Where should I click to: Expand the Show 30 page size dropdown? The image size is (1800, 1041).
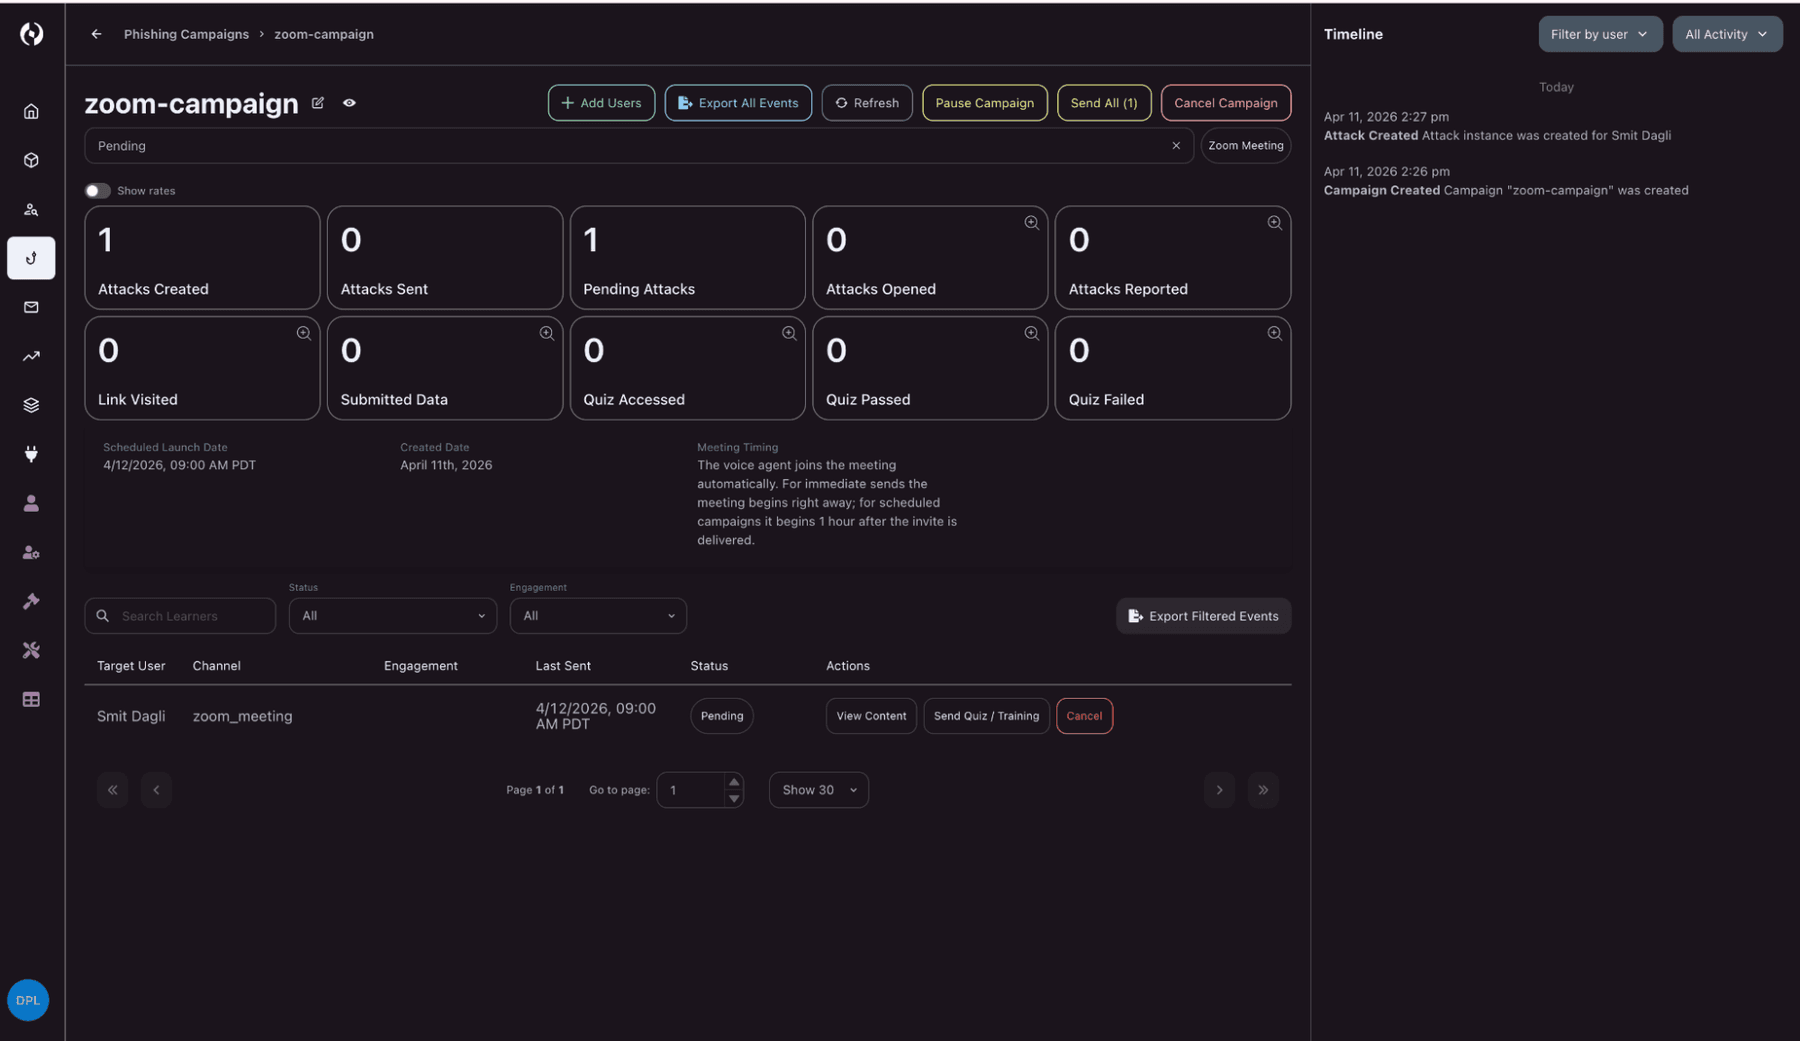818,790
